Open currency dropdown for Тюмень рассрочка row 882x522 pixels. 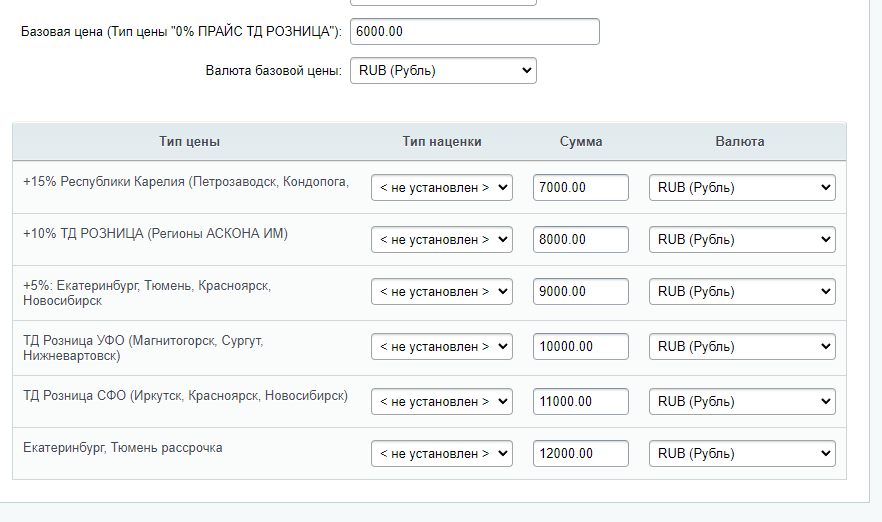[741, 453]
